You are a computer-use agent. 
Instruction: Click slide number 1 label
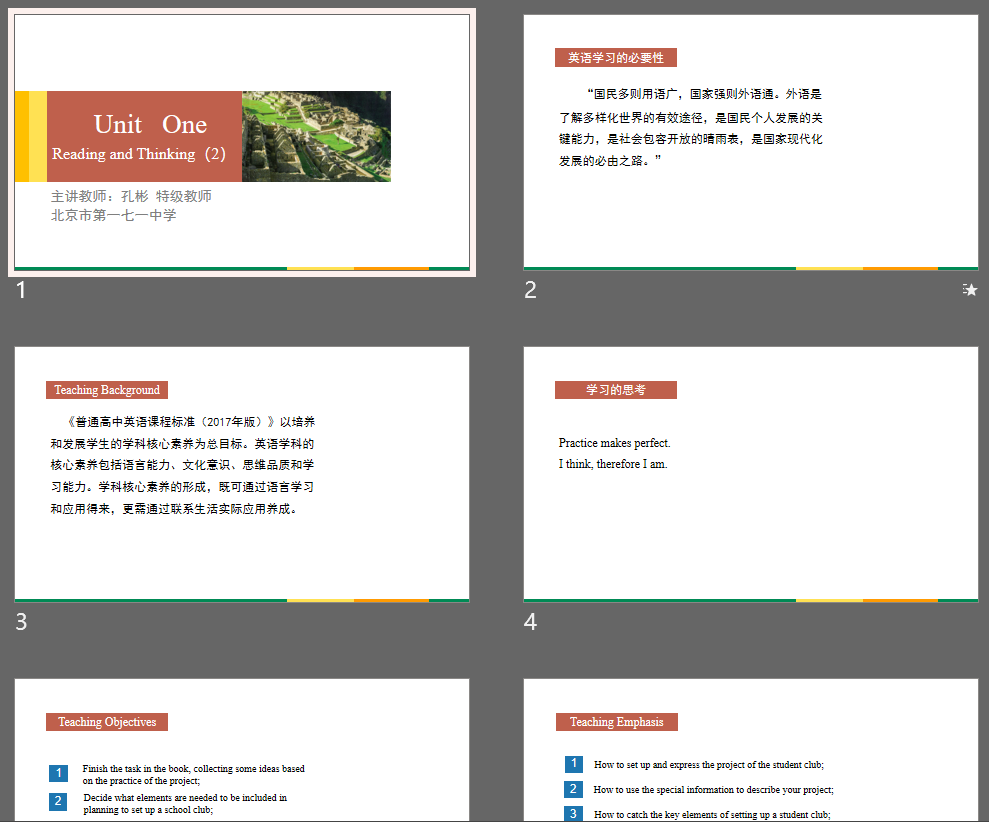[x=22, y=291]
